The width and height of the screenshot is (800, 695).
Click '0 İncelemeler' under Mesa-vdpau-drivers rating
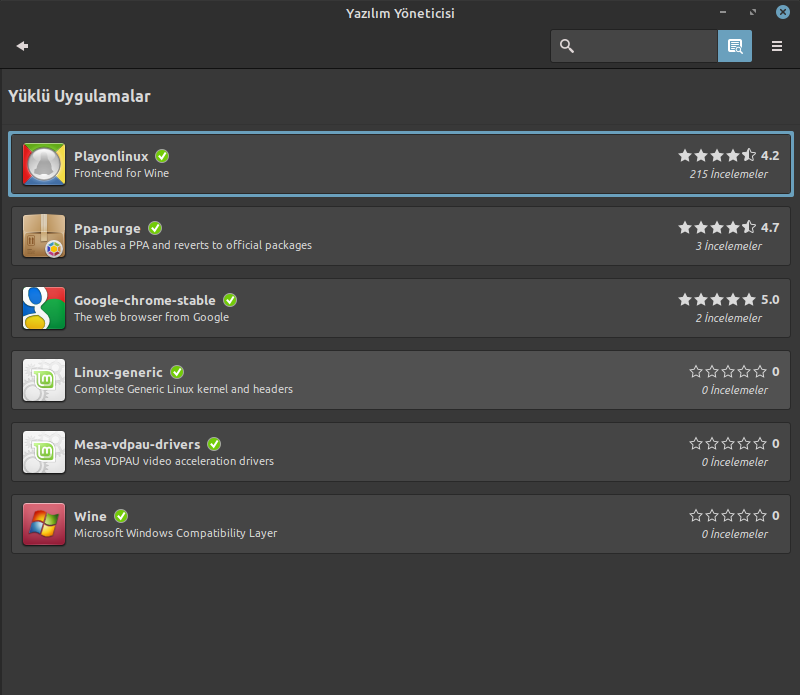coord(734,462)
